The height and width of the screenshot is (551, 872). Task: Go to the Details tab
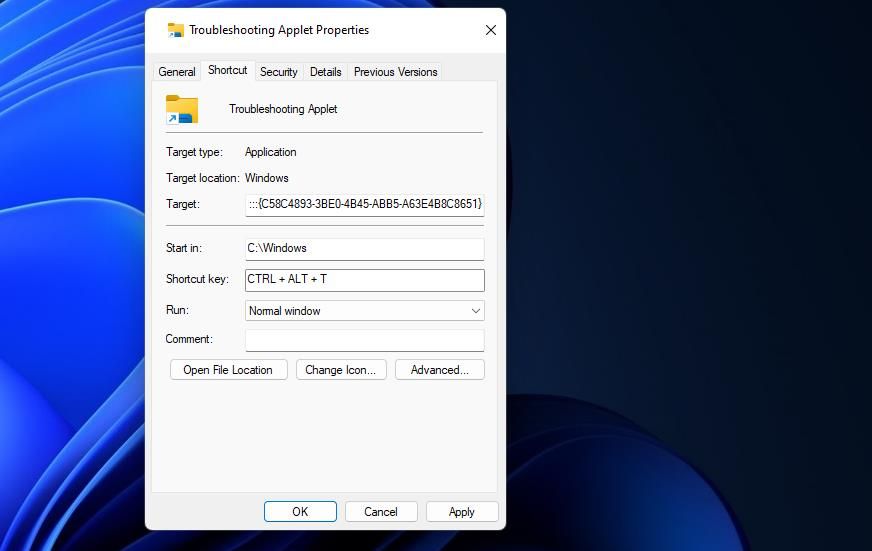(325, 72)
